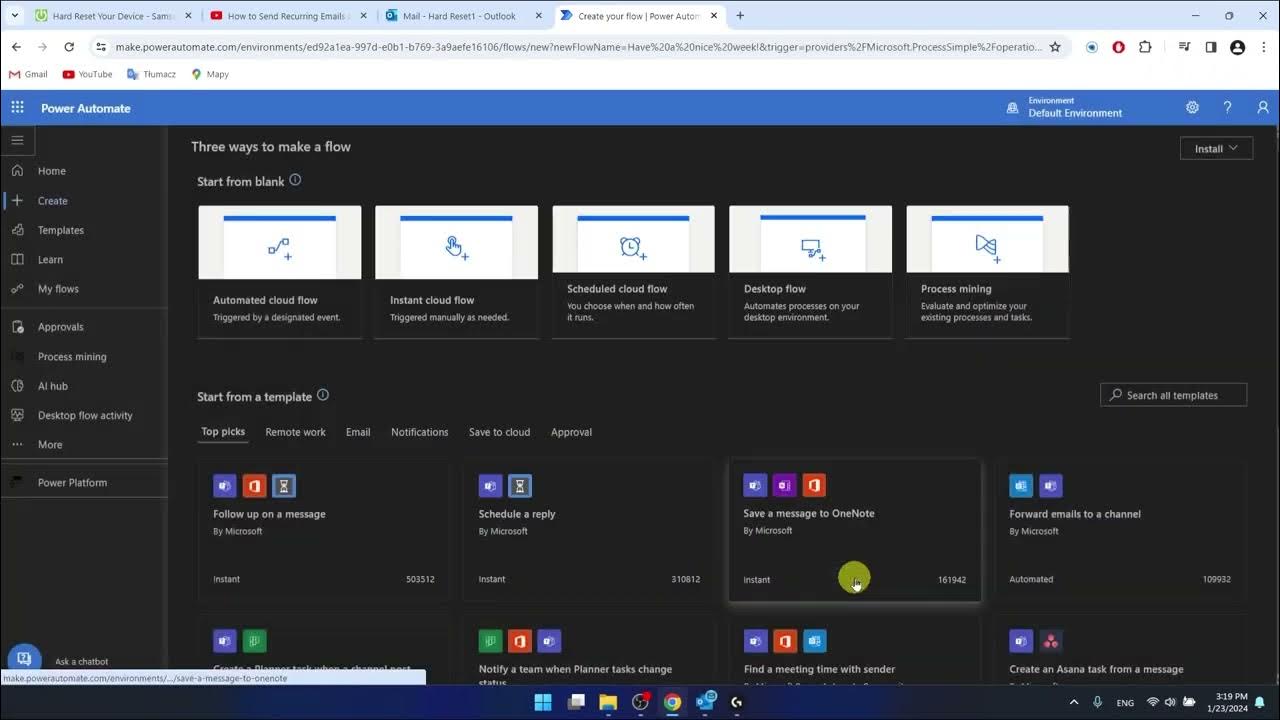Open the Mapy bookmark
Viewport: 1280px width, 720px height.
click(x=210, y=74)
